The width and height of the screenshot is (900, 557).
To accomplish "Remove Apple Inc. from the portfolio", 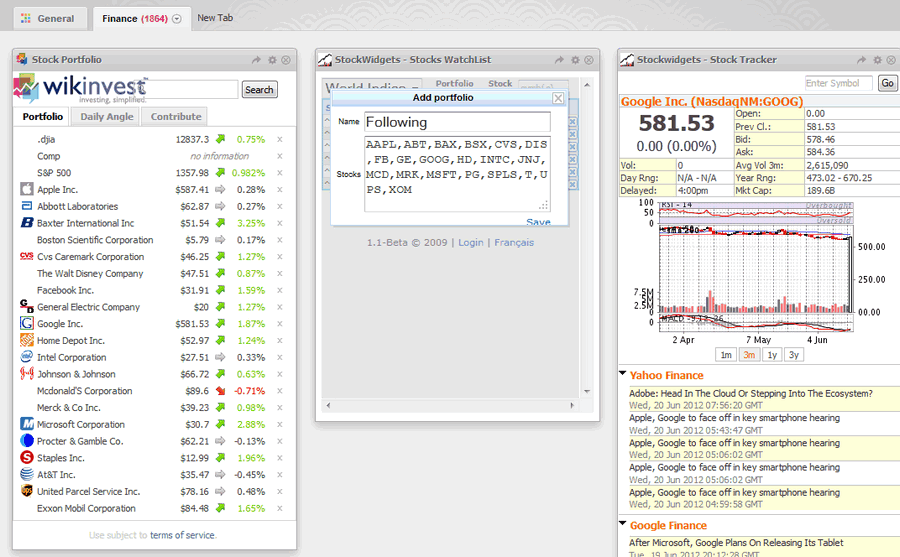I will click(x=280, y=189).
